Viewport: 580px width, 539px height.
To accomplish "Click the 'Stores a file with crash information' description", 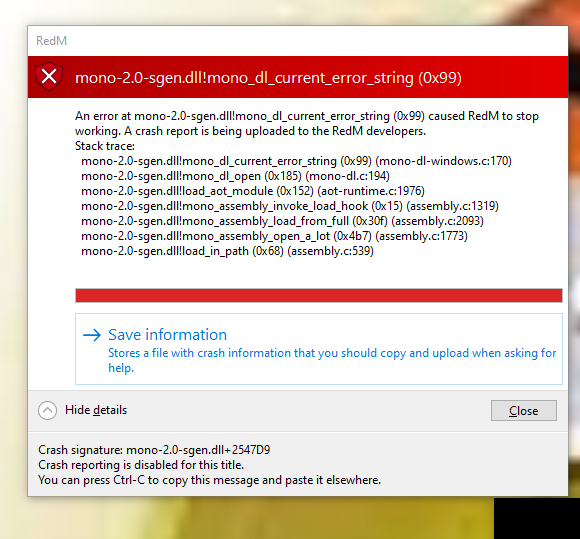I will click(x=332, y=360).
